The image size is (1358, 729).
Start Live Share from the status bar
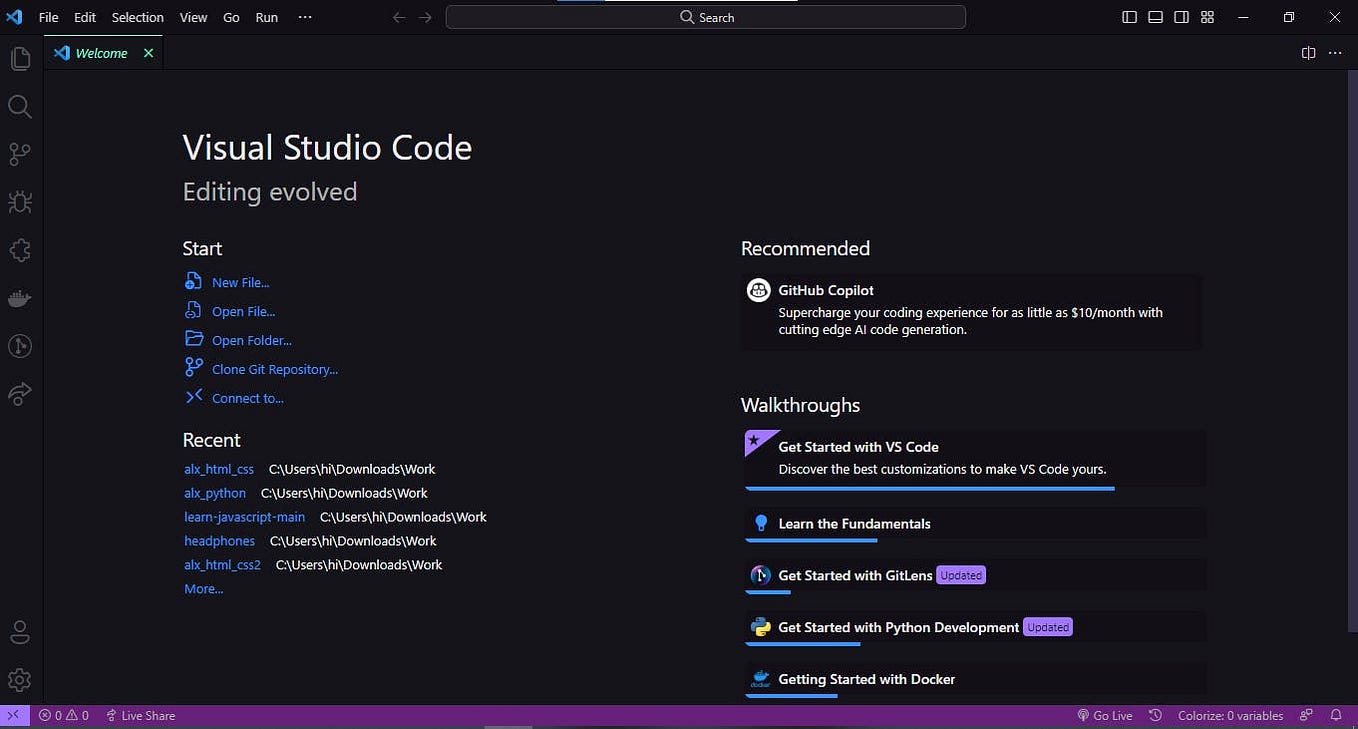click(x=140, y=715)
